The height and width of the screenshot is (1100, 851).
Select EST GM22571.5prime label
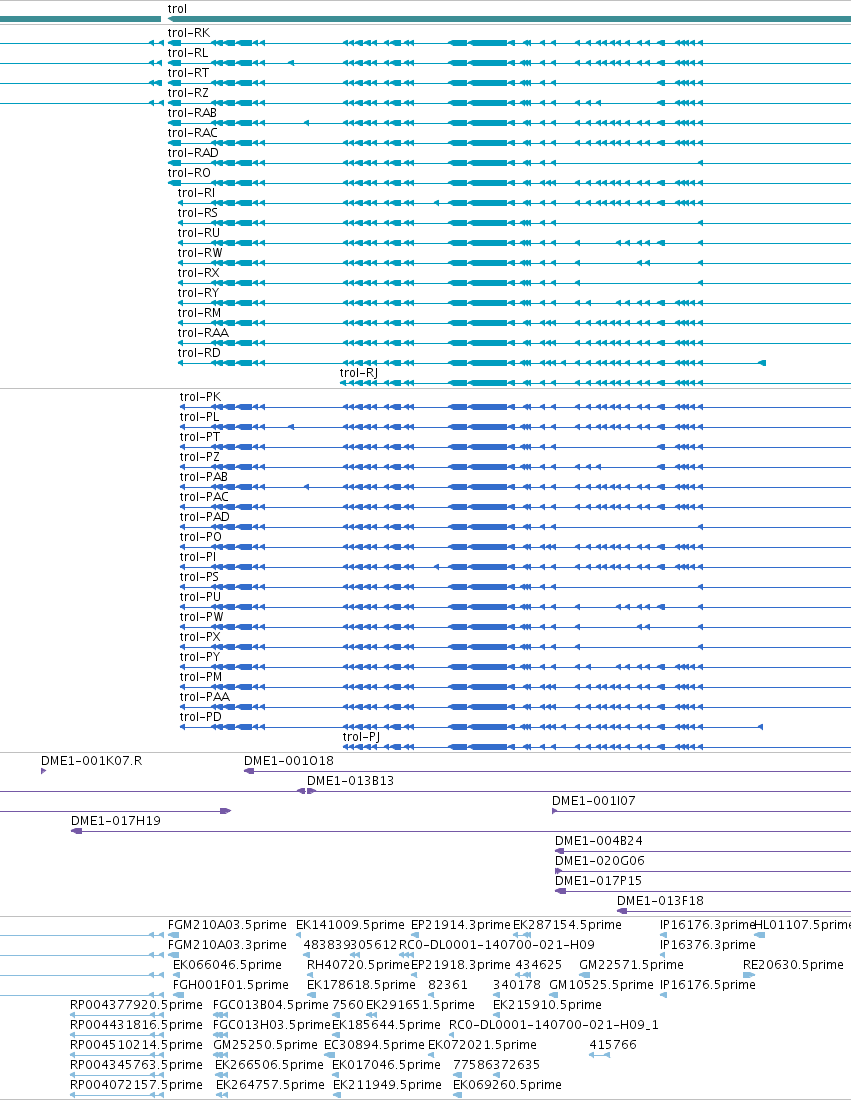[x=631, y=965]
